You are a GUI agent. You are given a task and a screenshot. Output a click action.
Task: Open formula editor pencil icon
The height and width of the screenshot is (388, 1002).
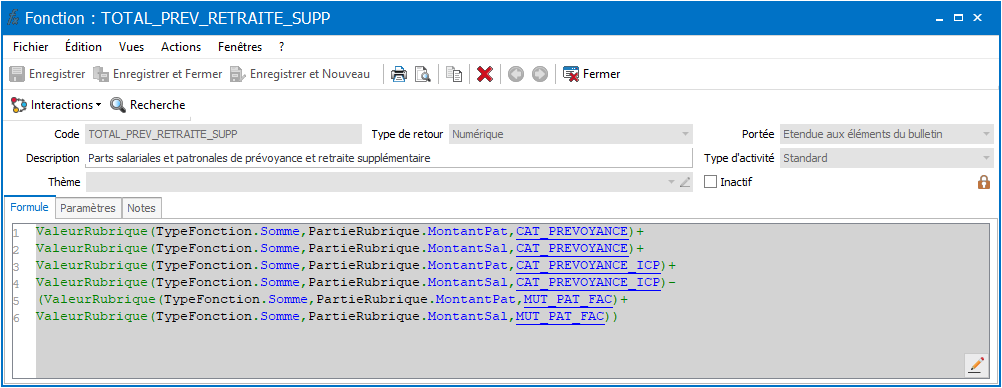point(975,364)
